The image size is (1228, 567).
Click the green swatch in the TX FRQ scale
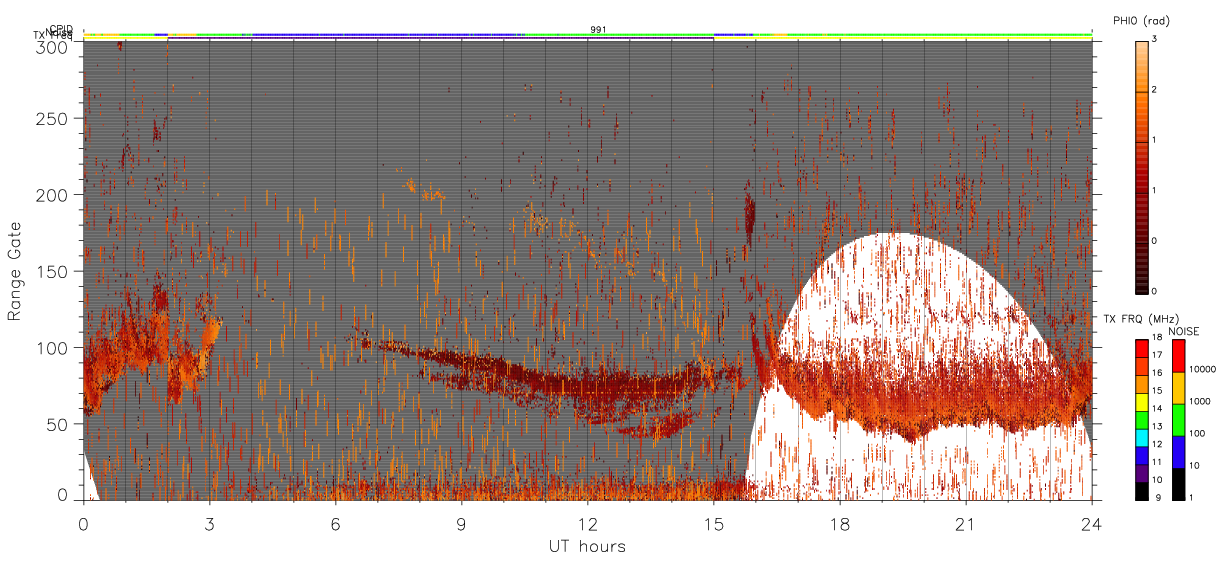point(1142,420)
